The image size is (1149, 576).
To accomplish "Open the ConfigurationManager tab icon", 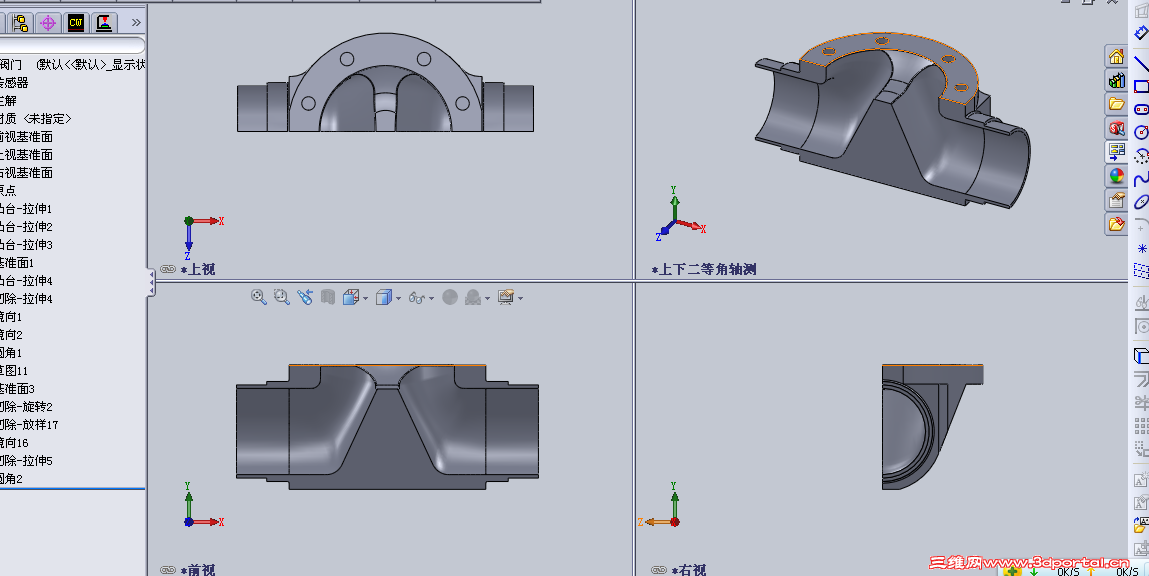I will 20,23.
